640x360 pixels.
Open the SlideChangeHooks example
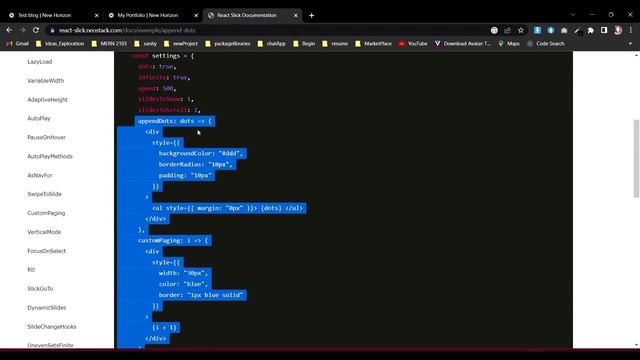(52, 327)
